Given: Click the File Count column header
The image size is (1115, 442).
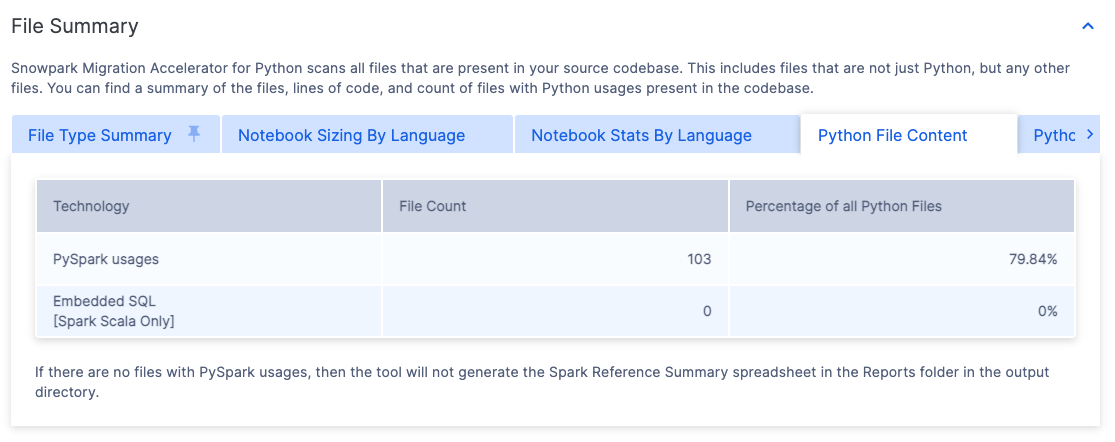Looking at the screenshot, I should pyautogui.click(x=433, y=206).
